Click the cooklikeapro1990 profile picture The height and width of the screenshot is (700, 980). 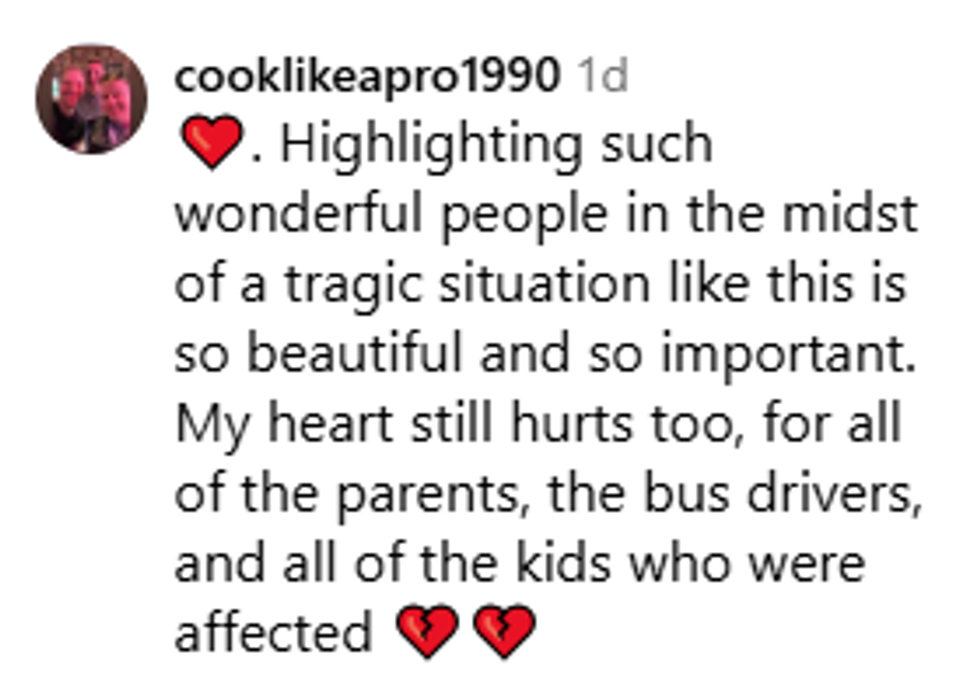coord(91,99)
